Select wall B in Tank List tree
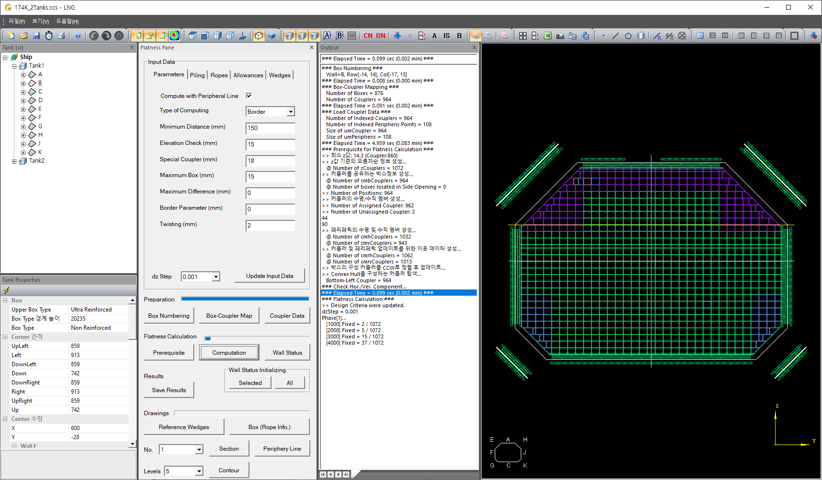This screenshot has width=822, height=480. pyautogui.click(x=40, y=83)
